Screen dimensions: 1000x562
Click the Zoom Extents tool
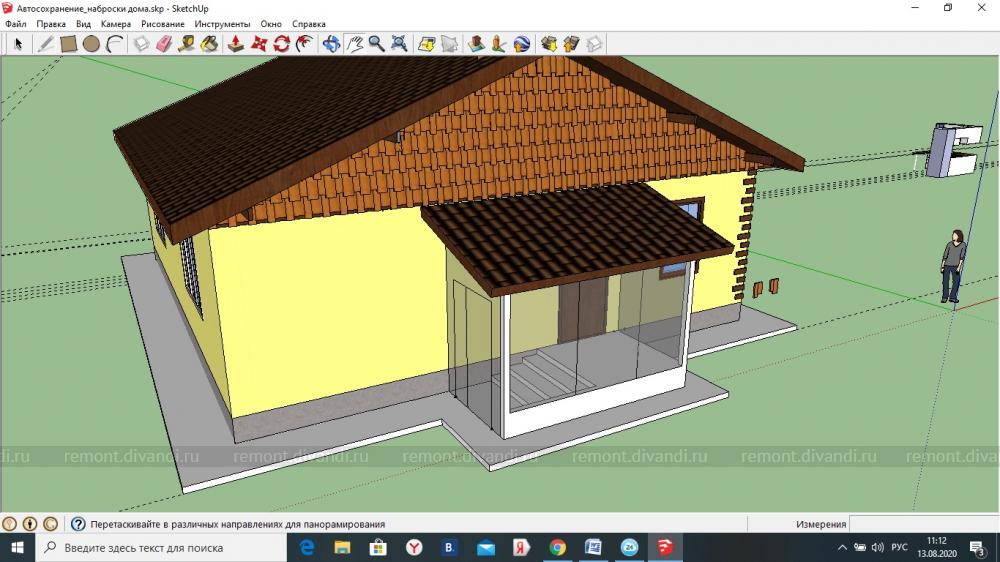399,43
